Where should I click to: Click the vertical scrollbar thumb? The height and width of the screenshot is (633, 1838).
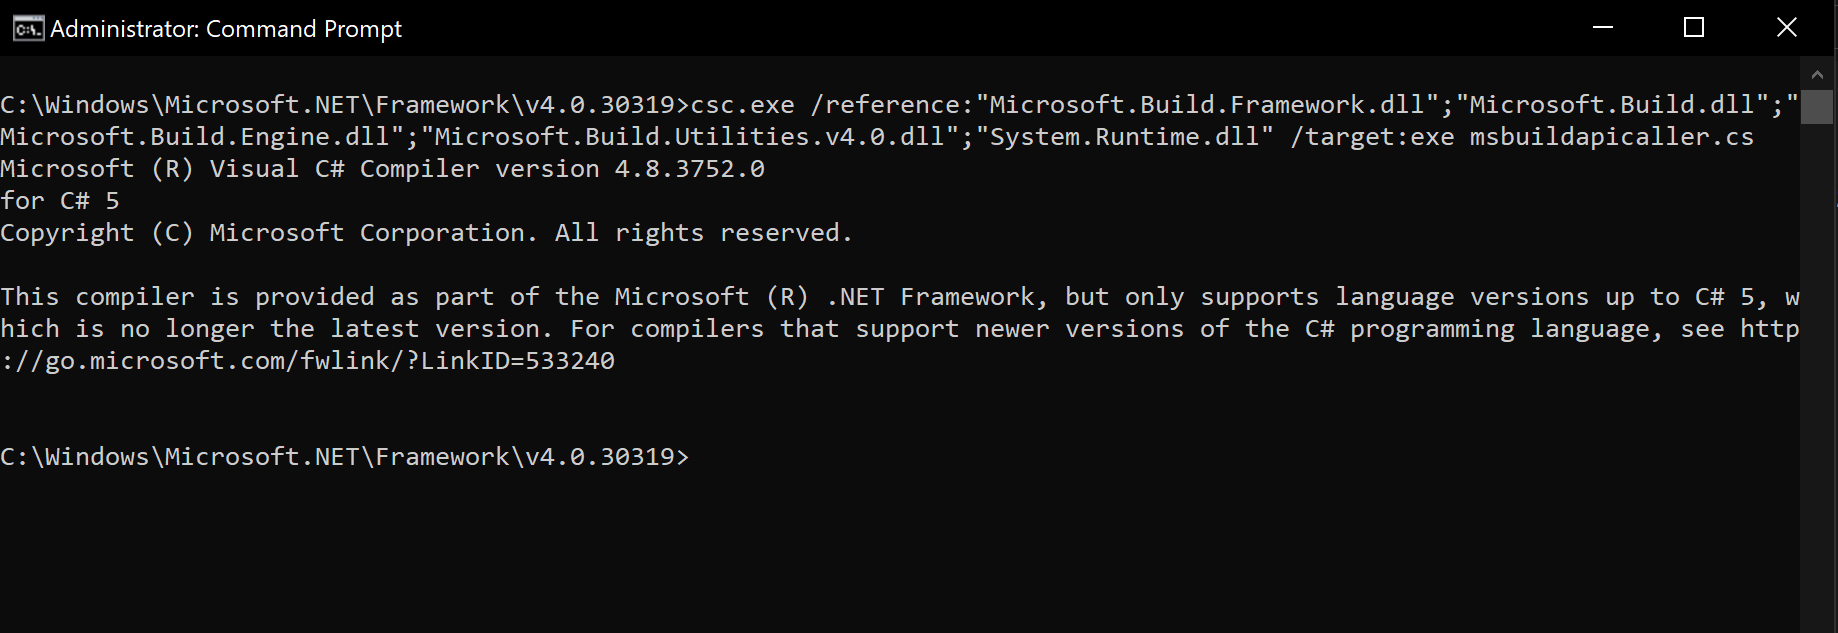click(1817, 106)
